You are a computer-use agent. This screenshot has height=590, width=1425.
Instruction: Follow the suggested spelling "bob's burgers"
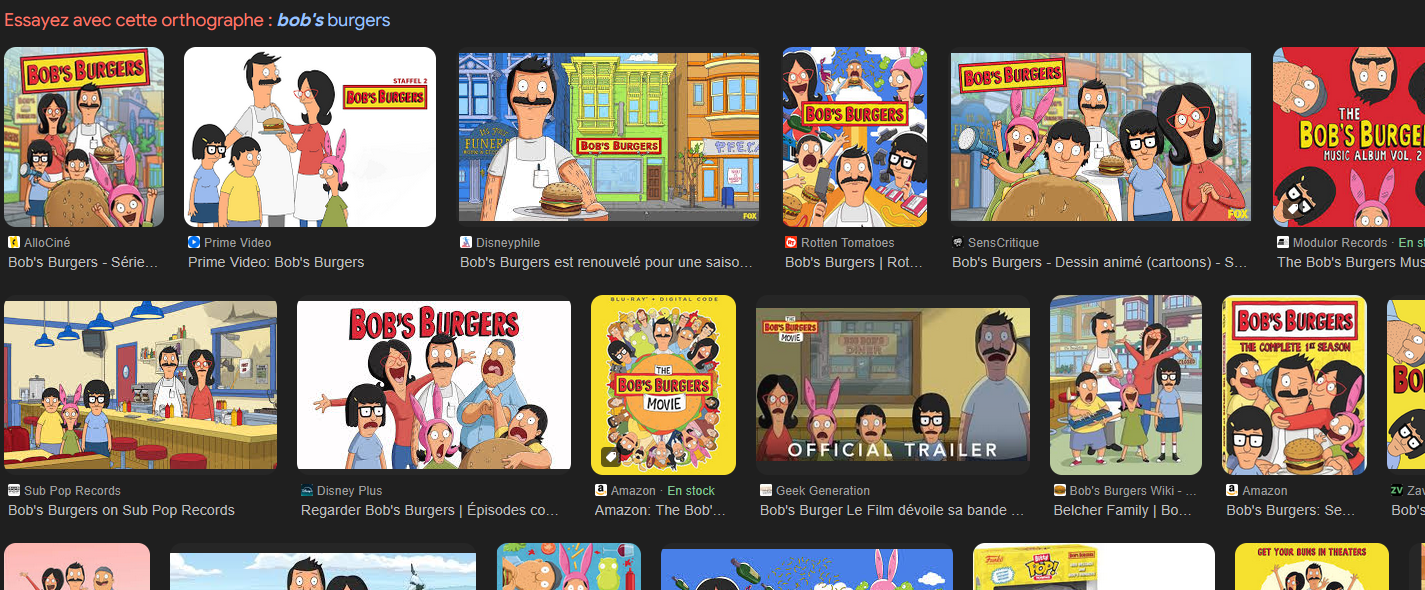pyautogui.click(x=334, y=20)
